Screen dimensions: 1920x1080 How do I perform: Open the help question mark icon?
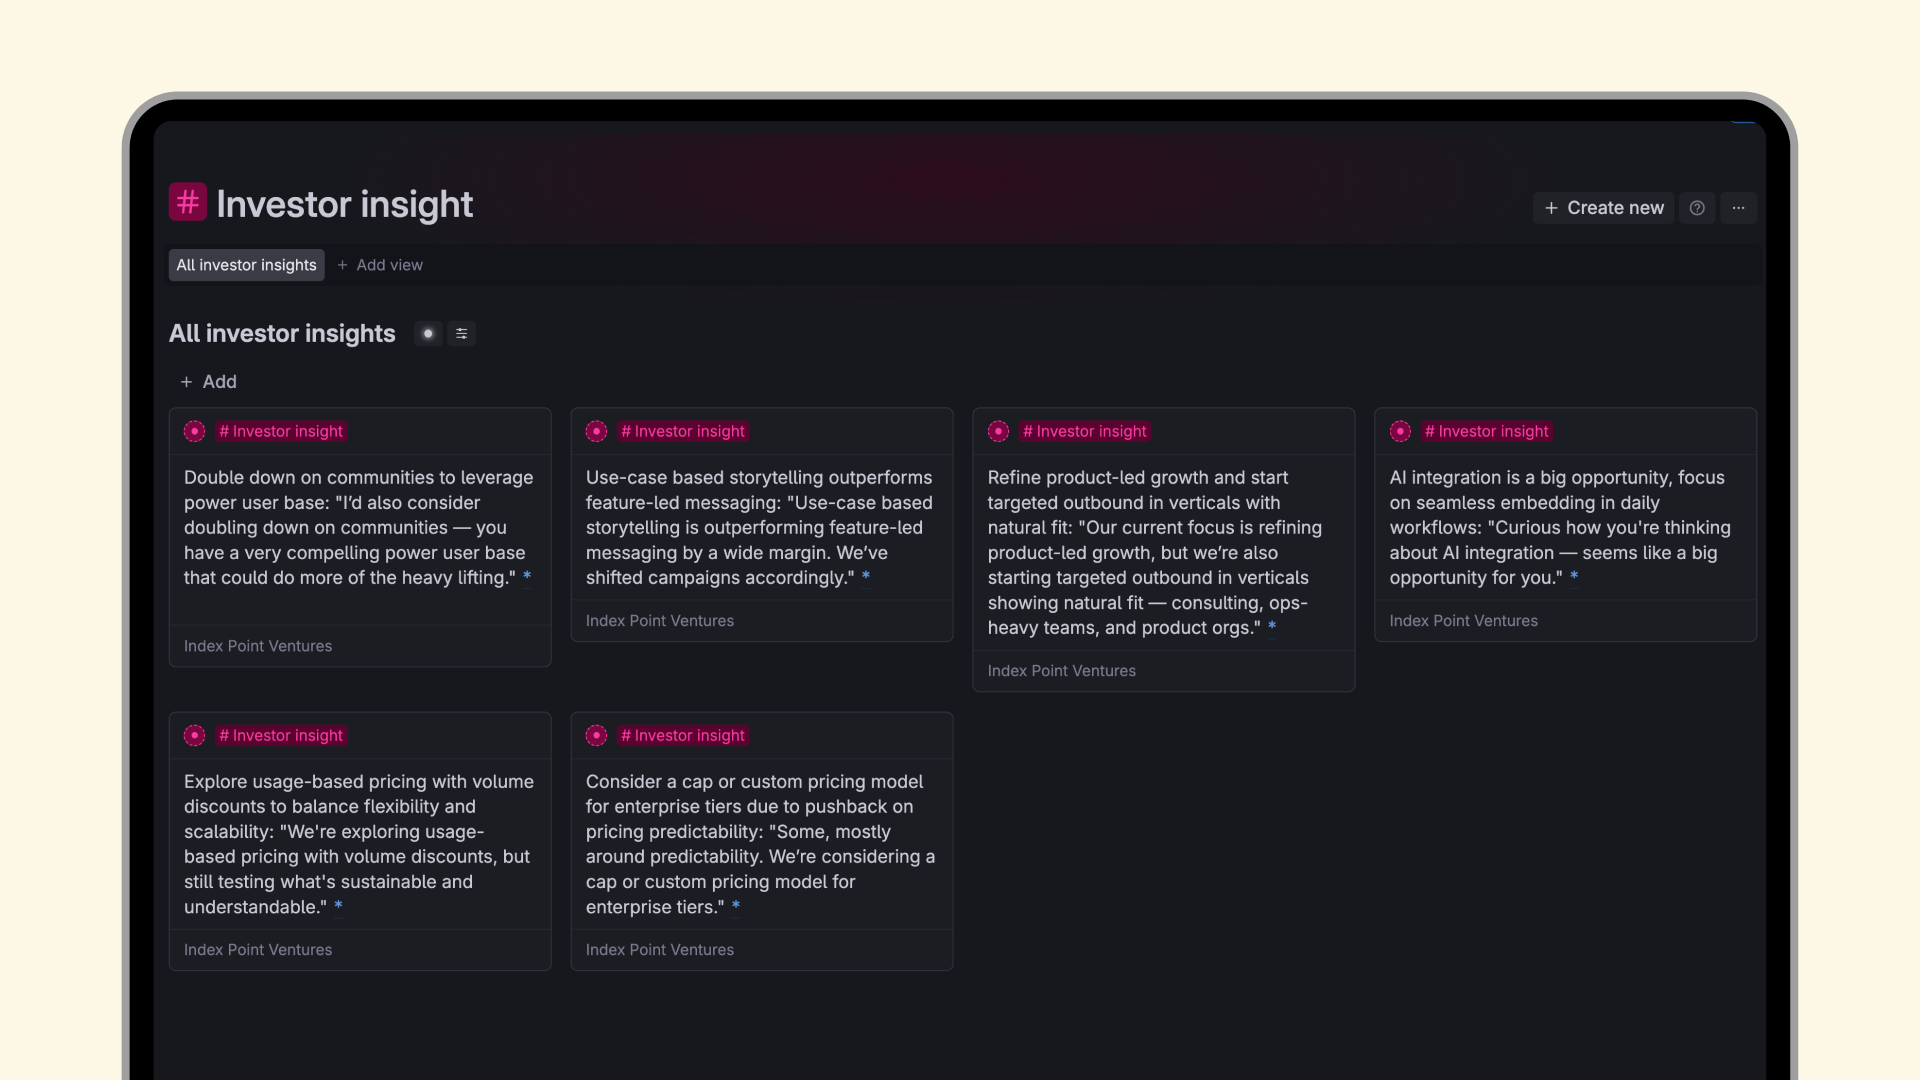(1697, 208)
